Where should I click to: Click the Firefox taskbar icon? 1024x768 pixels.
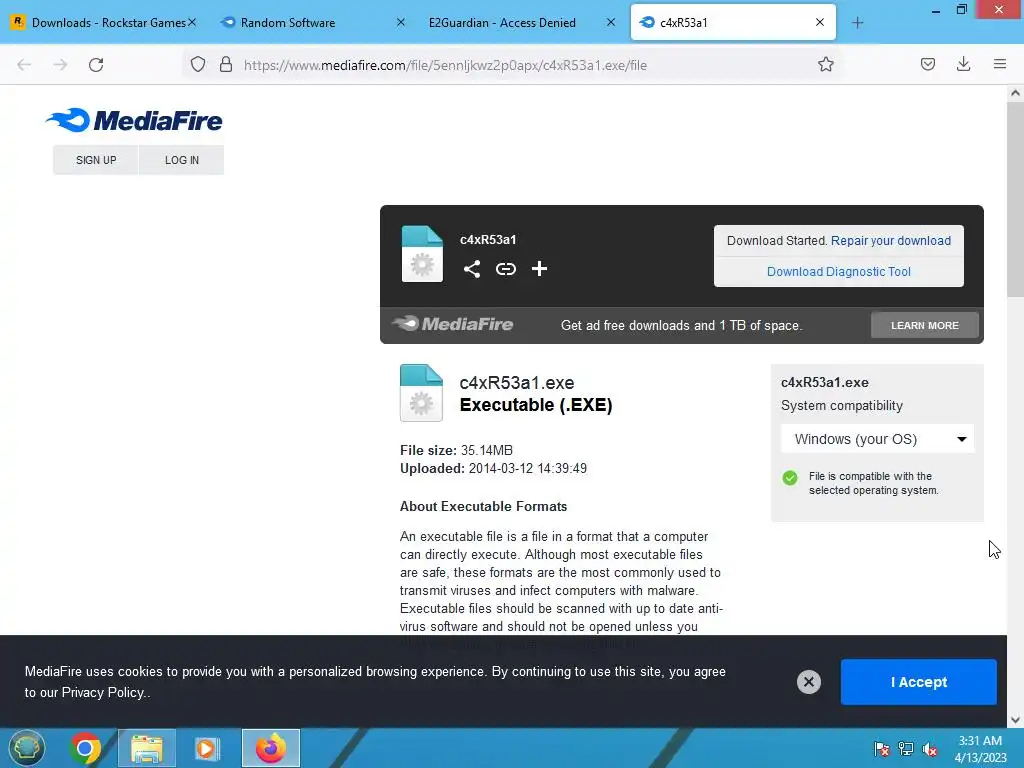click(270, 748)
